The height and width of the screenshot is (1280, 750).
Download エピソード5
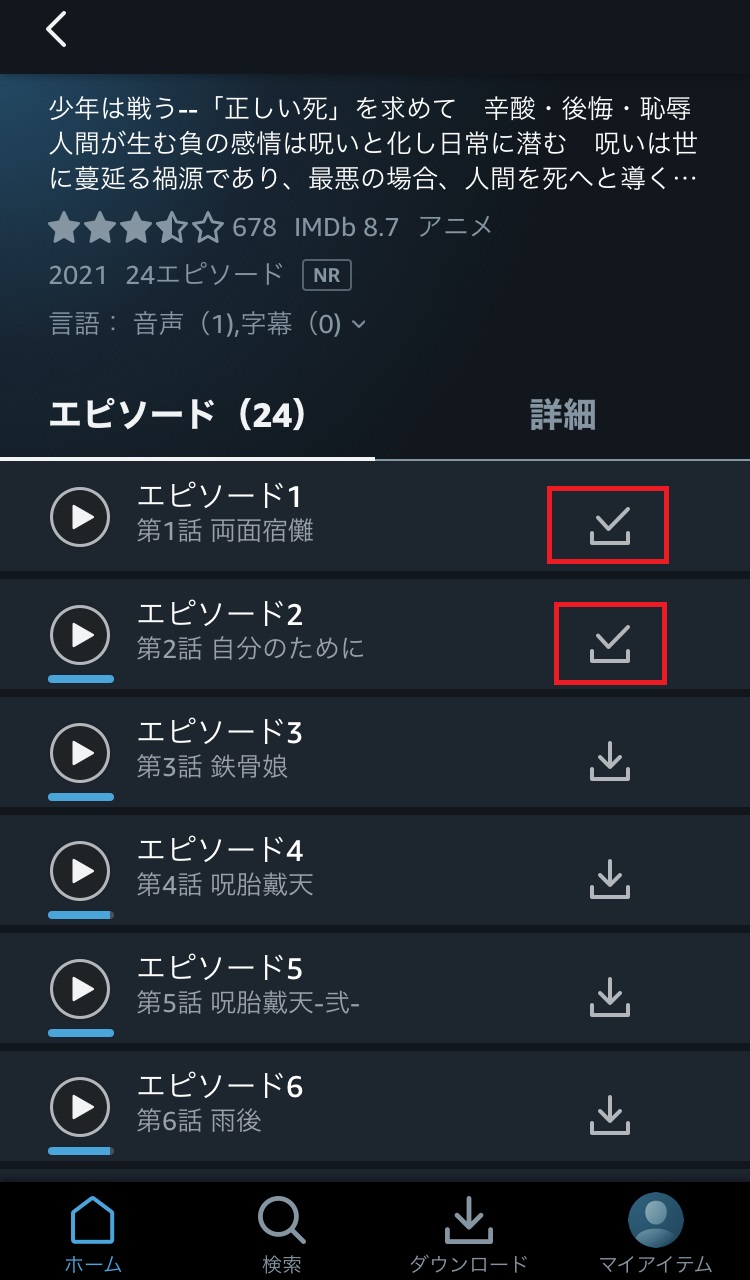[x=609, y=997]
